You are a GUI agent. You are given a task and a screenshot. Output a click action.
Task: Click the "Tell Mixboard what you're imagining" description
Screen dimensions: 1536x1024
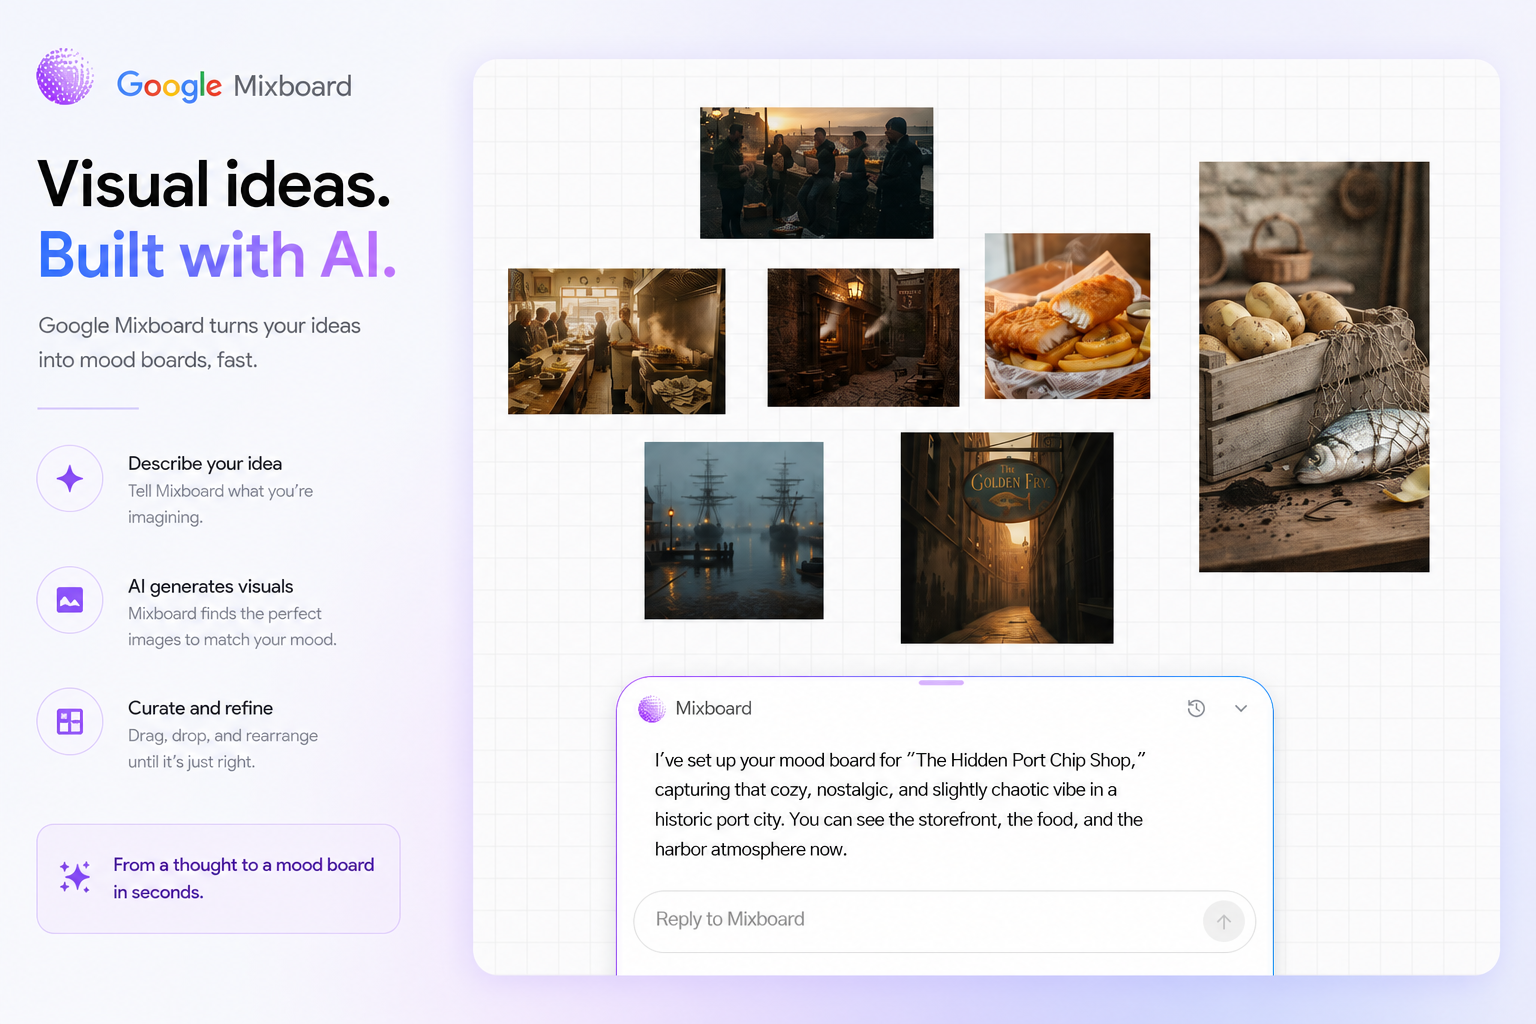click(x=220, y=504)
